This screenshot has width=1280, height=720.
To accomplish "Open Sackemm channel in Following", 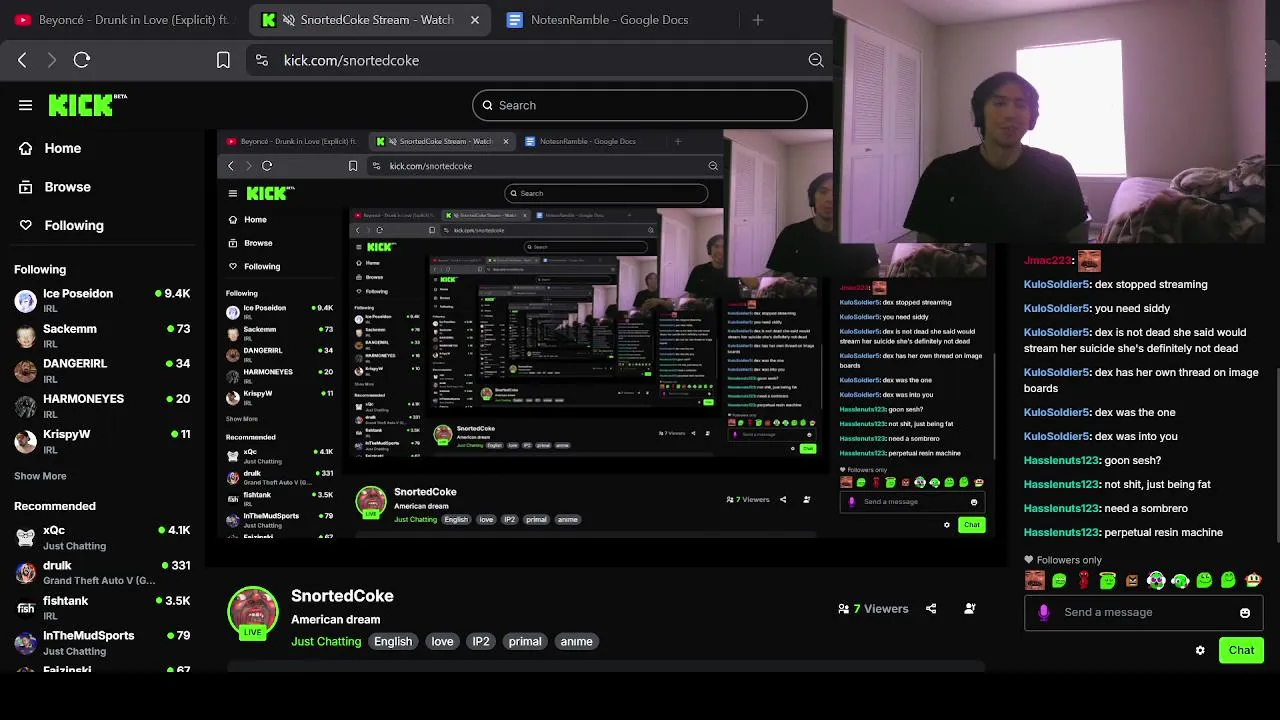I will [x=102, y=336].
